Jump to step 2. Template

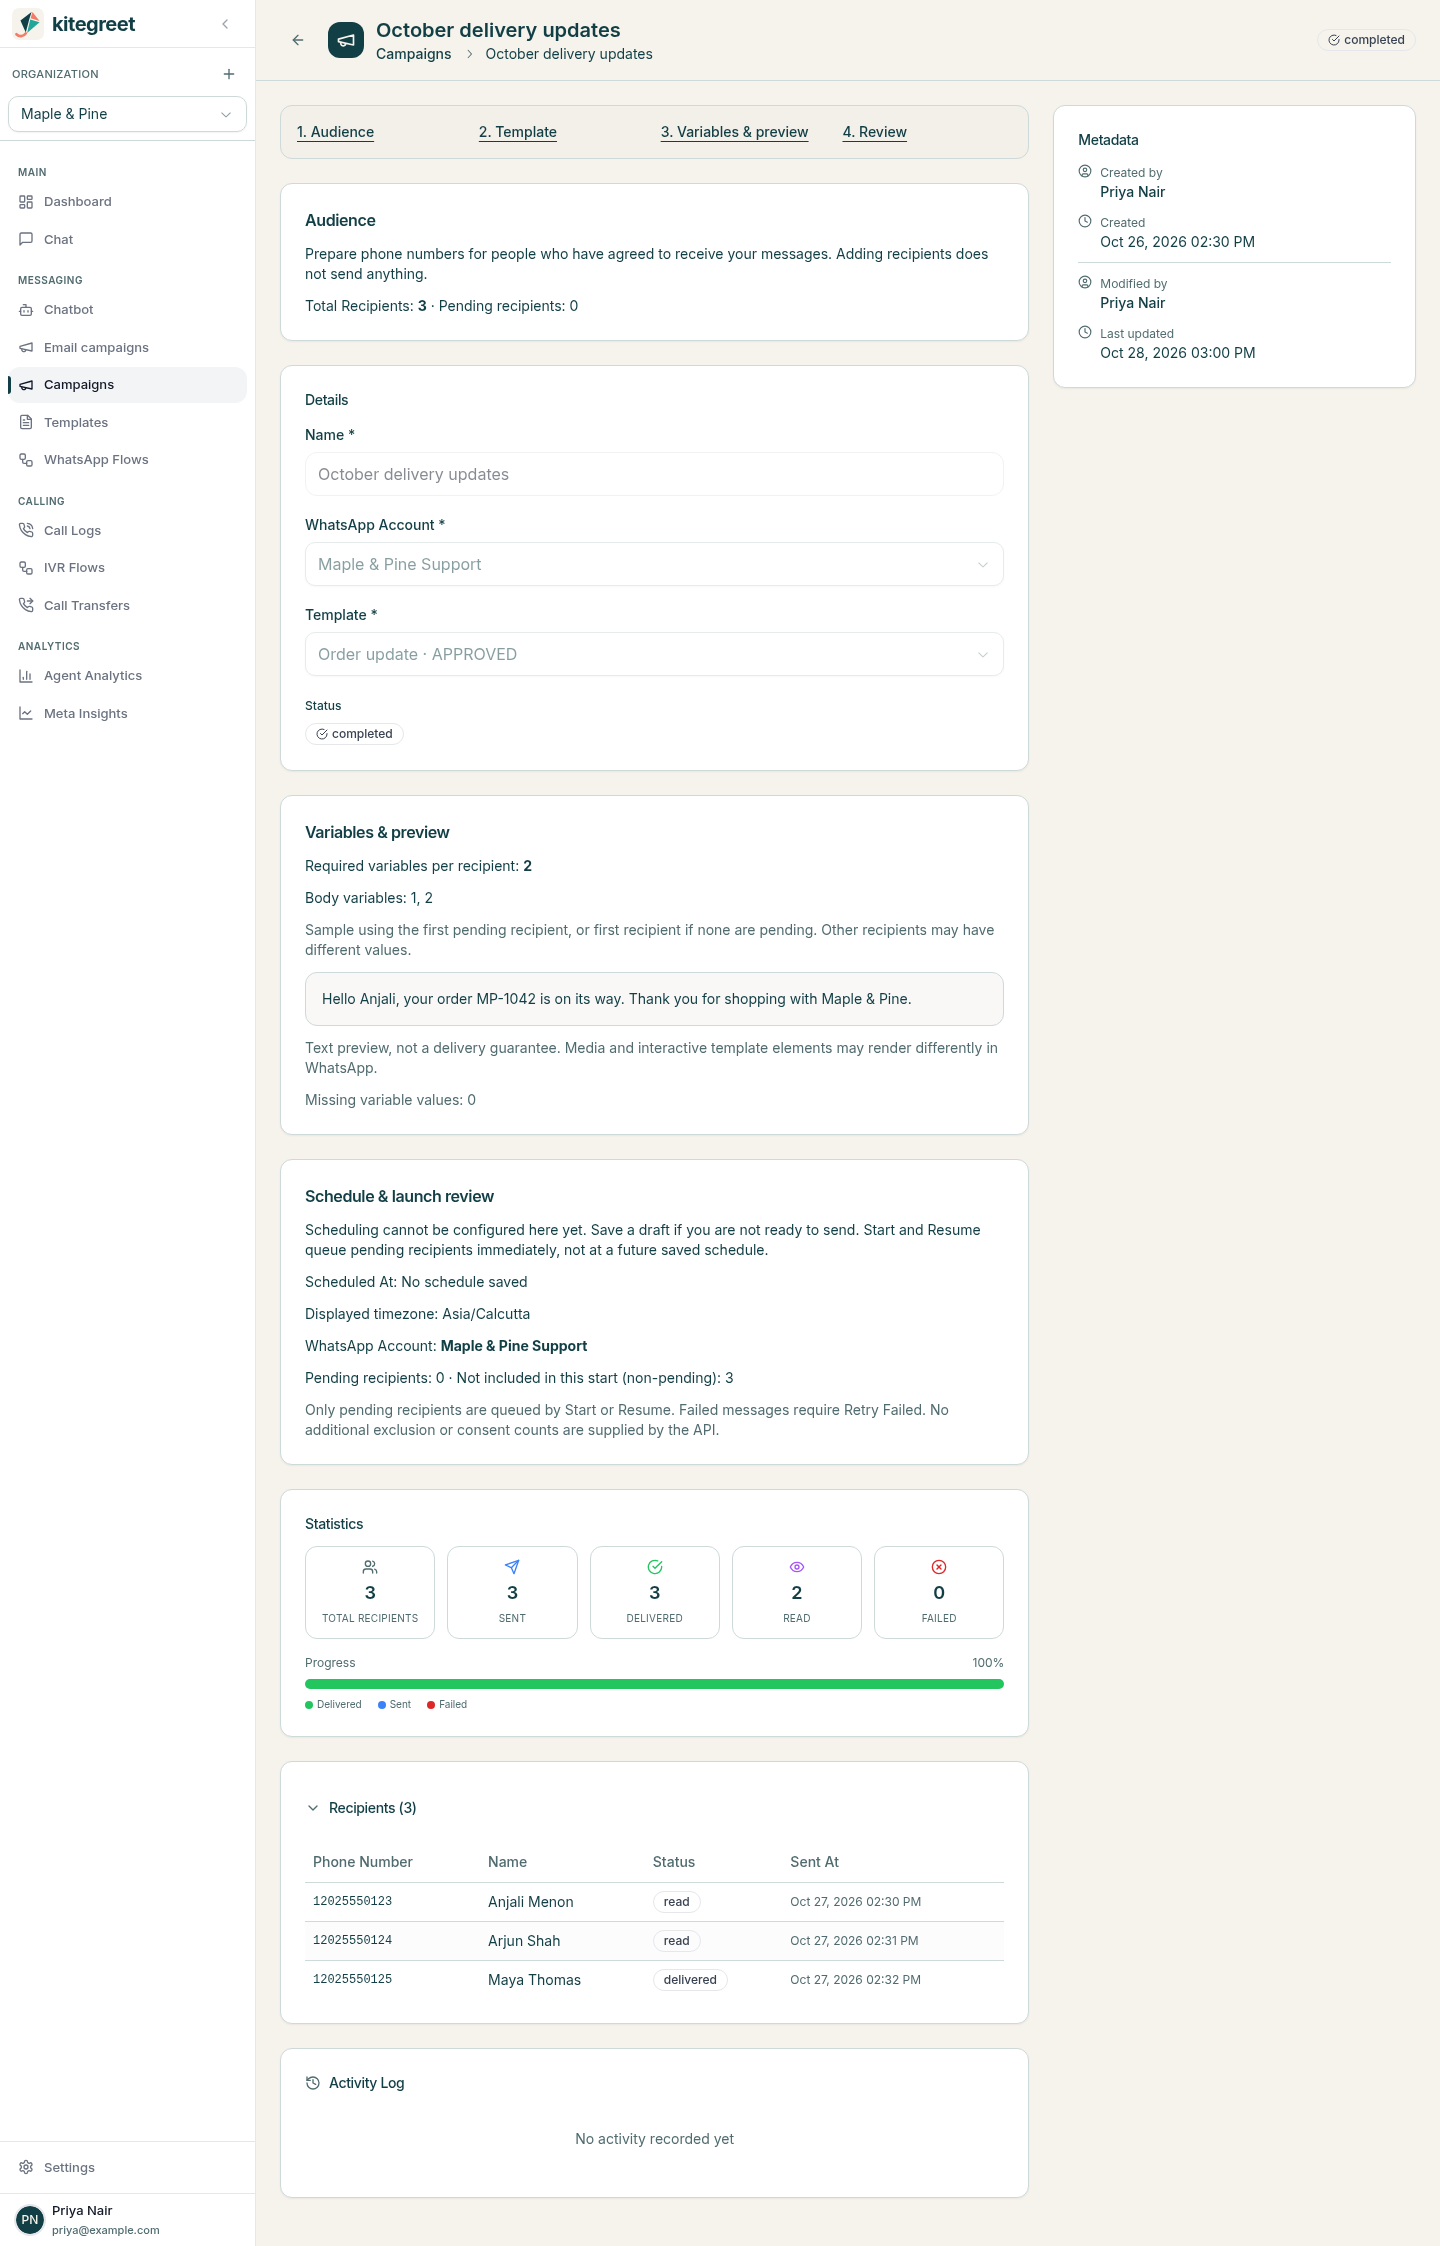[x=518, y=132]
